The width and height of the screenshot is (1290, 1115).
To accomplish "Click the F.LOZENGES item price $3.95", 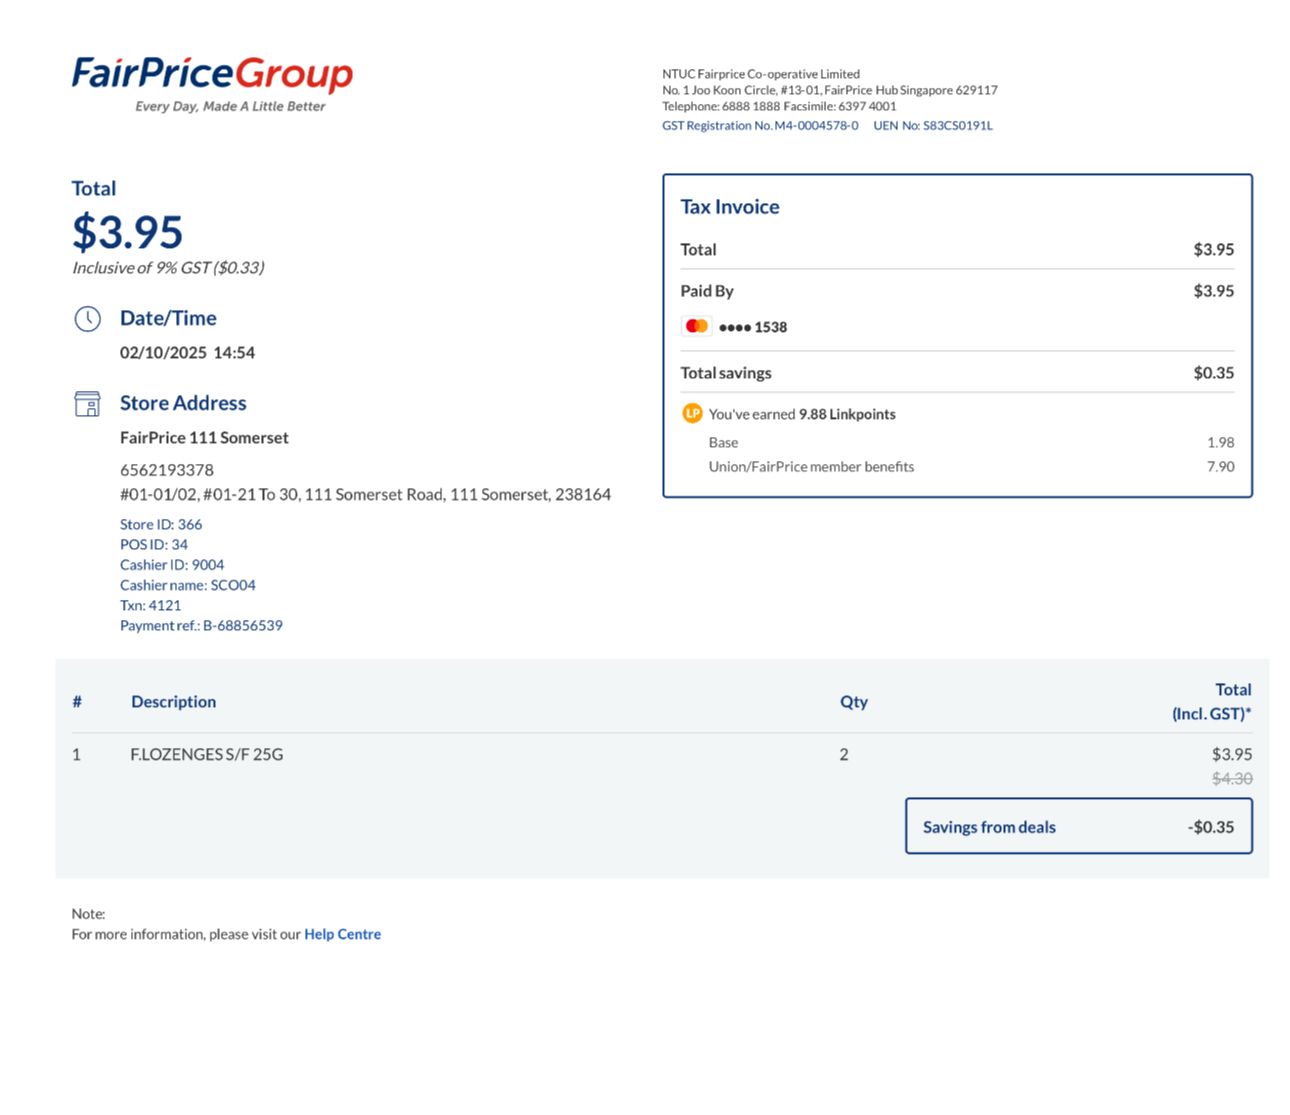I will tap(1232, 755).
